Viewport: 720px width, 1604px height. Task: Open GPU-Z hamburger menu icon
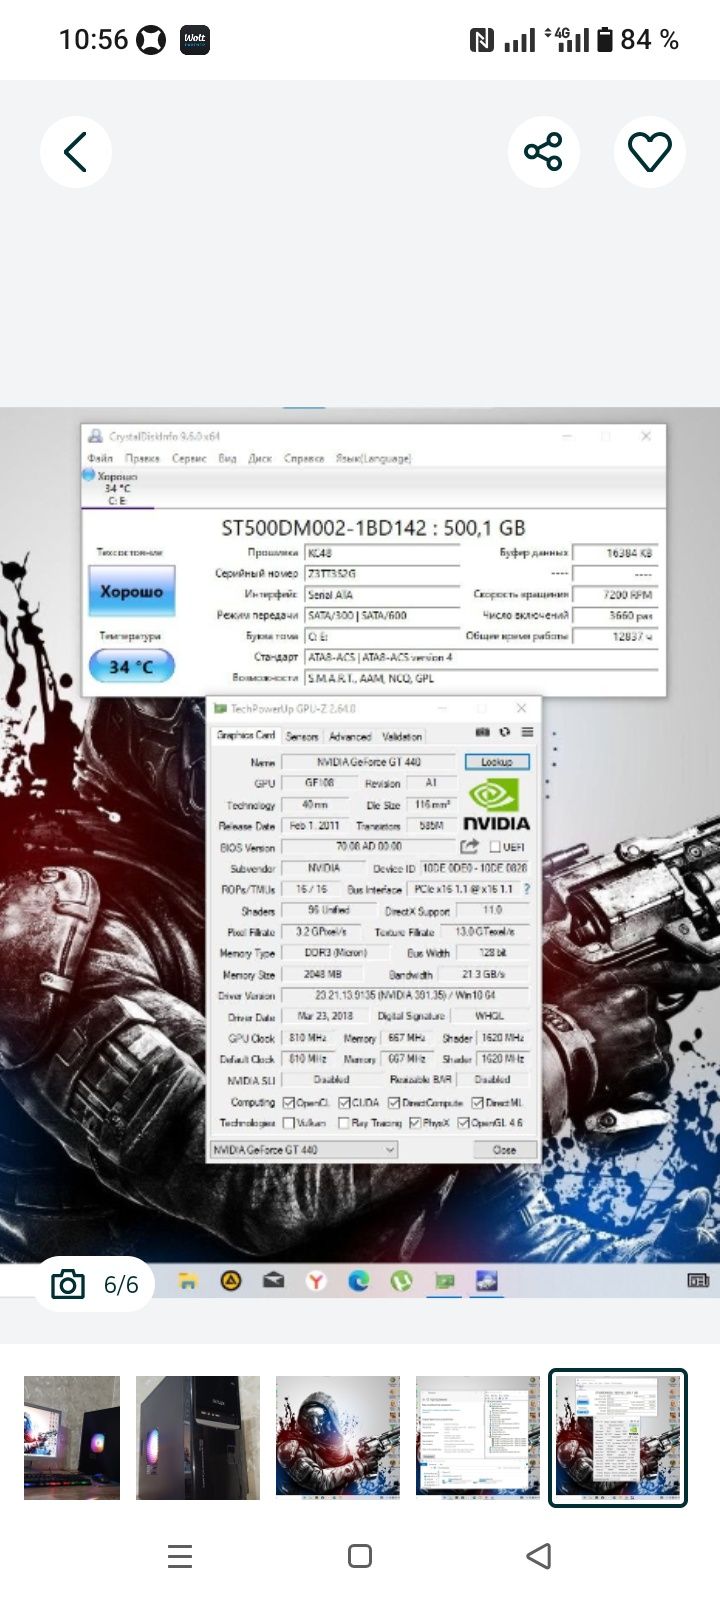[x=527, y=732]
